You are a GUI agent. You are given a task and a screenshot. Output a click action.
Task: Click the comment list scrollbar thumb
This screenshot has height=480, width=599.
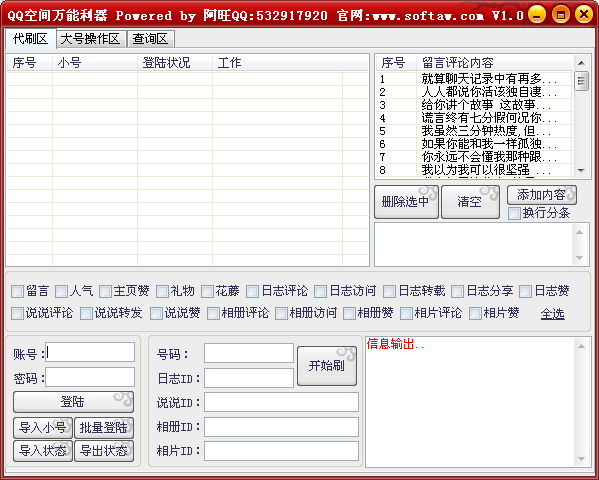click(x=581, y=81)
